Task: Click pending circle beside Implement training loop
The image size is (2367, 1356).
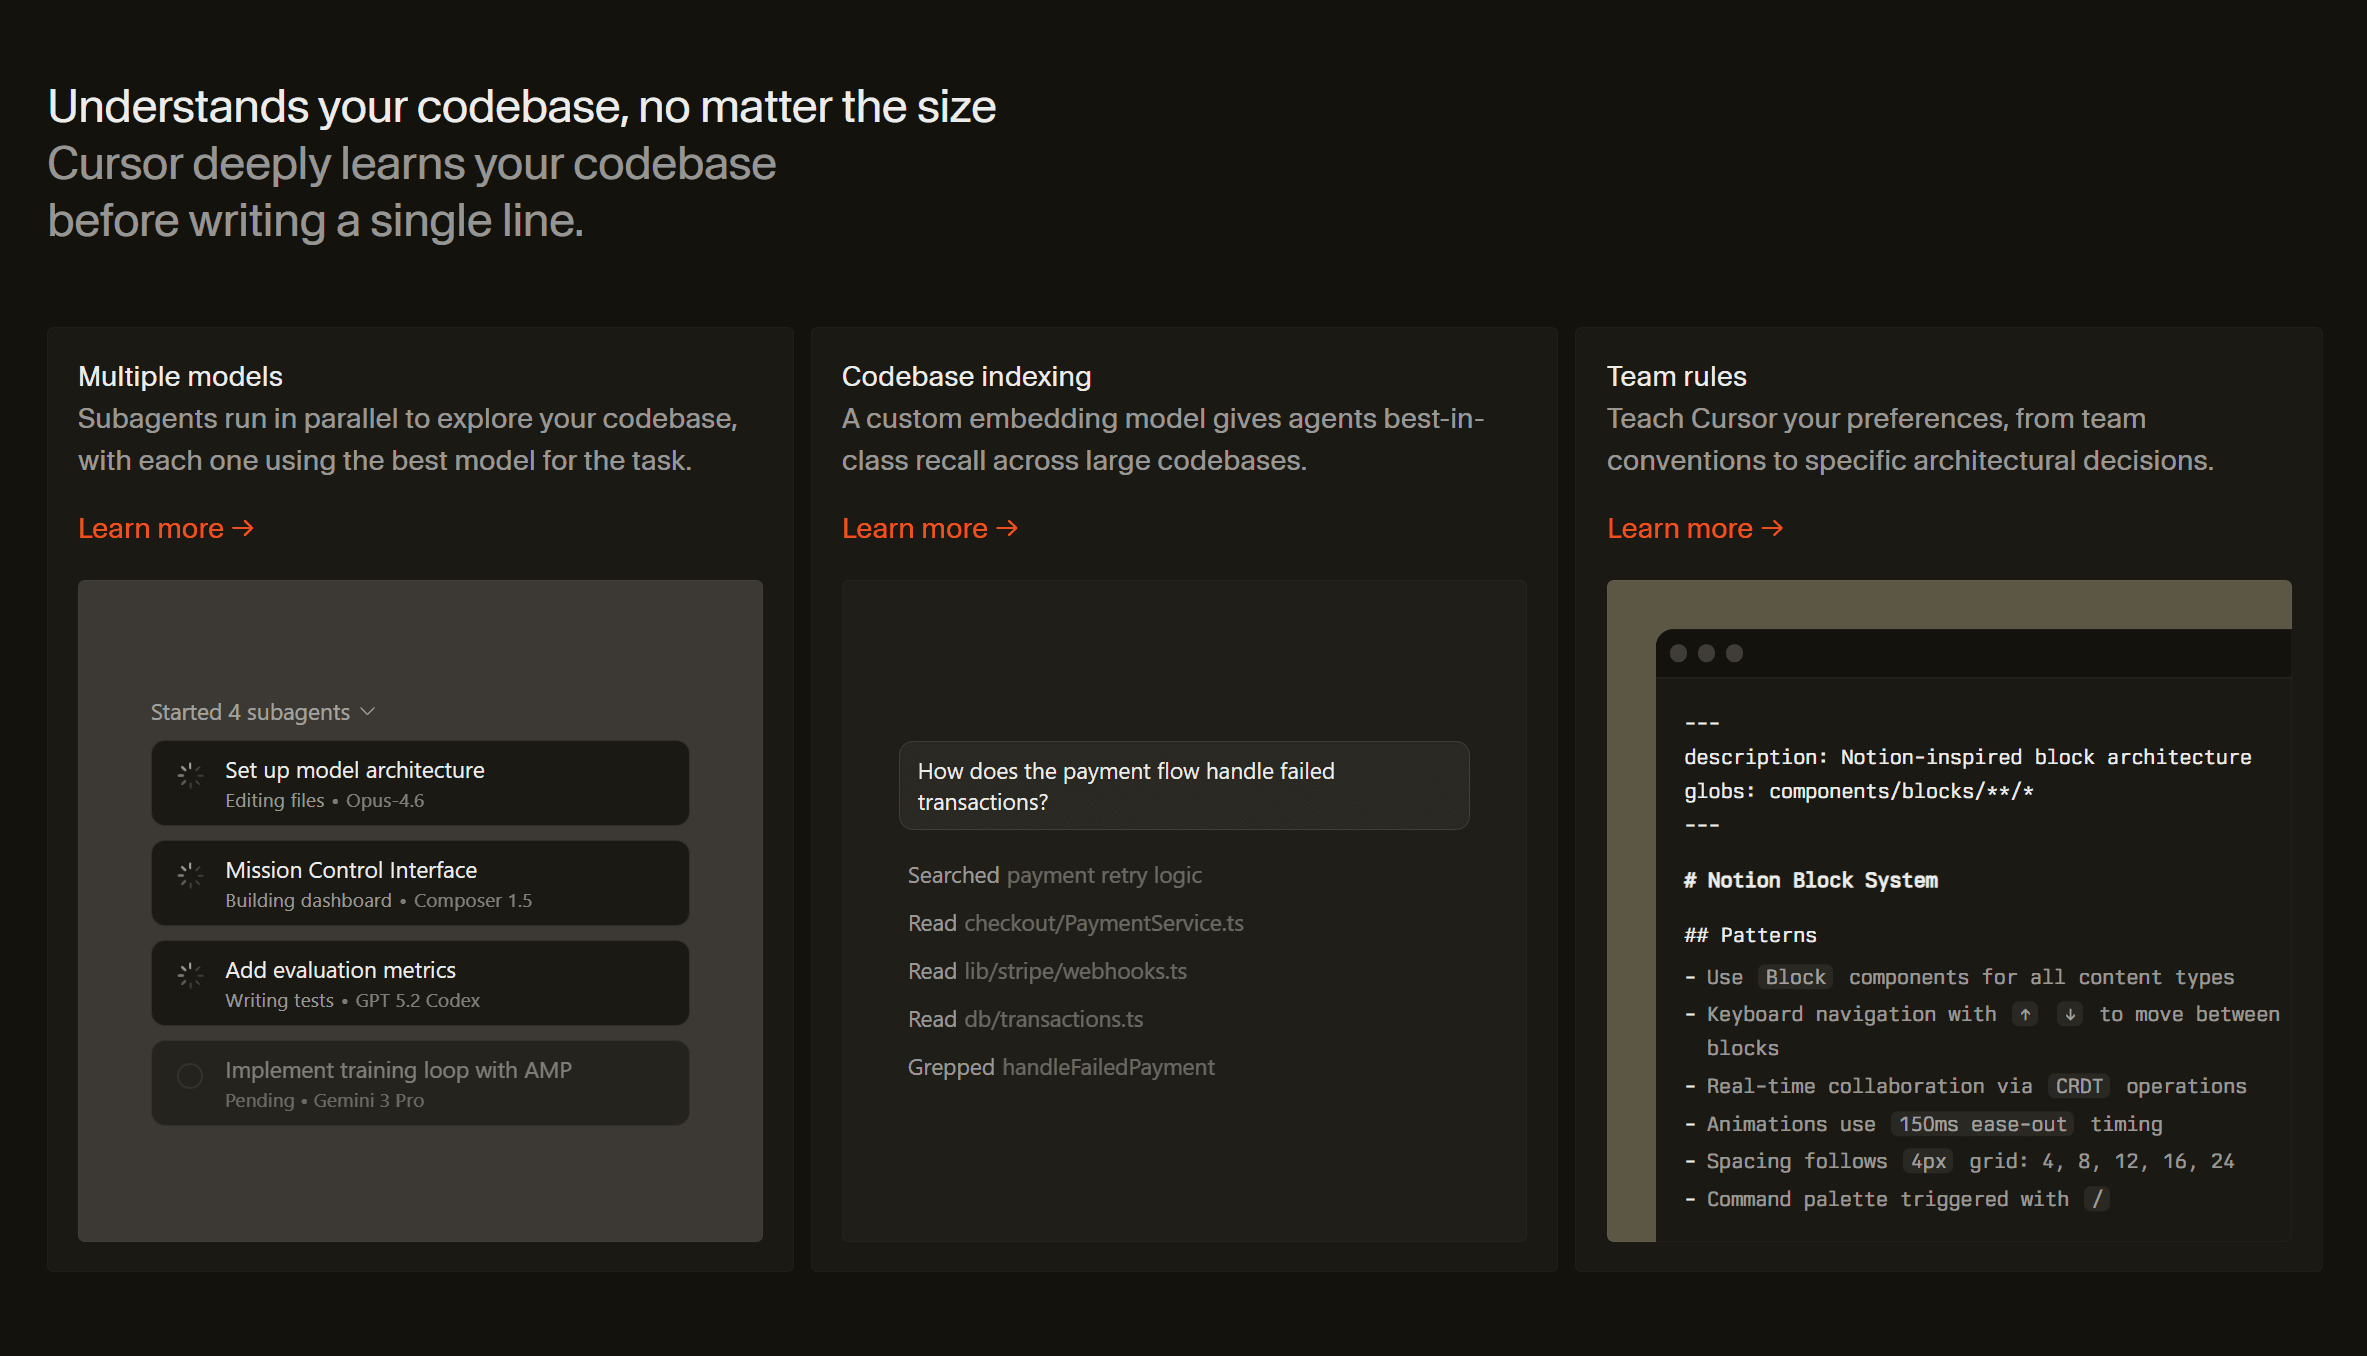Action: pos(190,1076)
